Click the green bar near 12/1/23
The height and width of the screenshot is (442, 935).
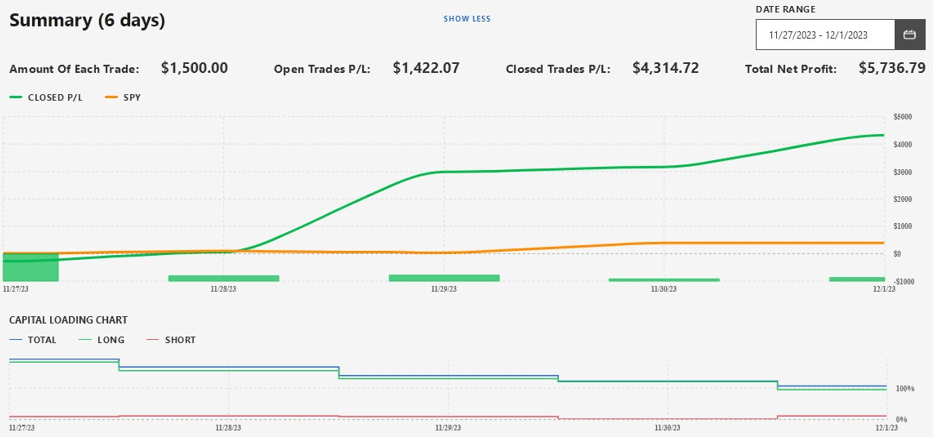857,279
